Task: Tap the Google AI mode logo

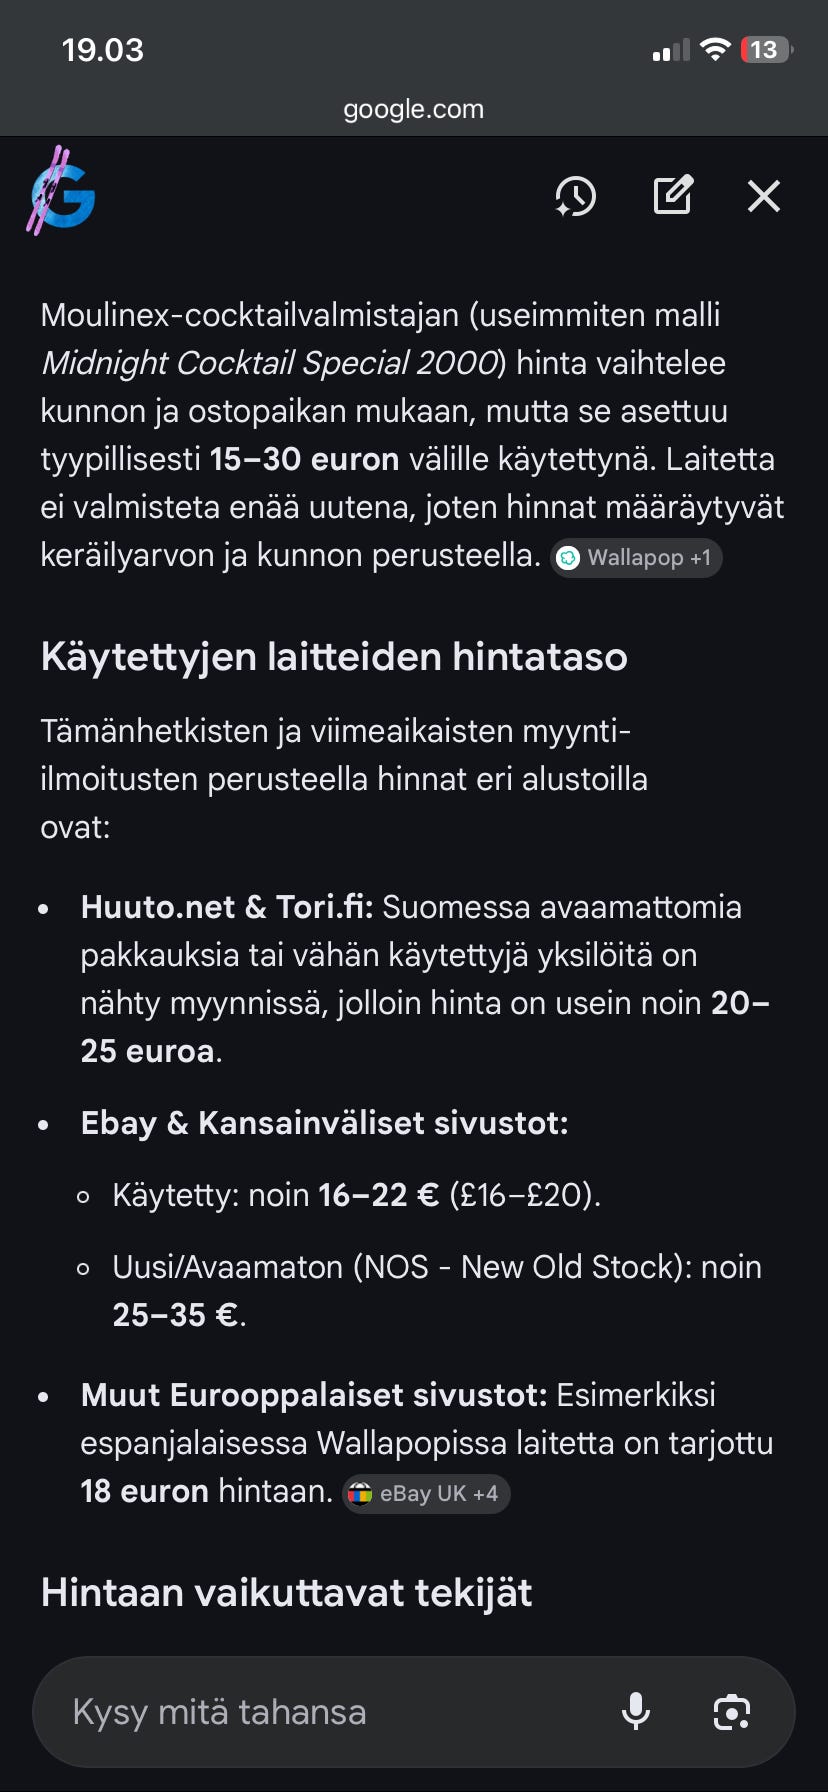Action: (x=60, y=195)
